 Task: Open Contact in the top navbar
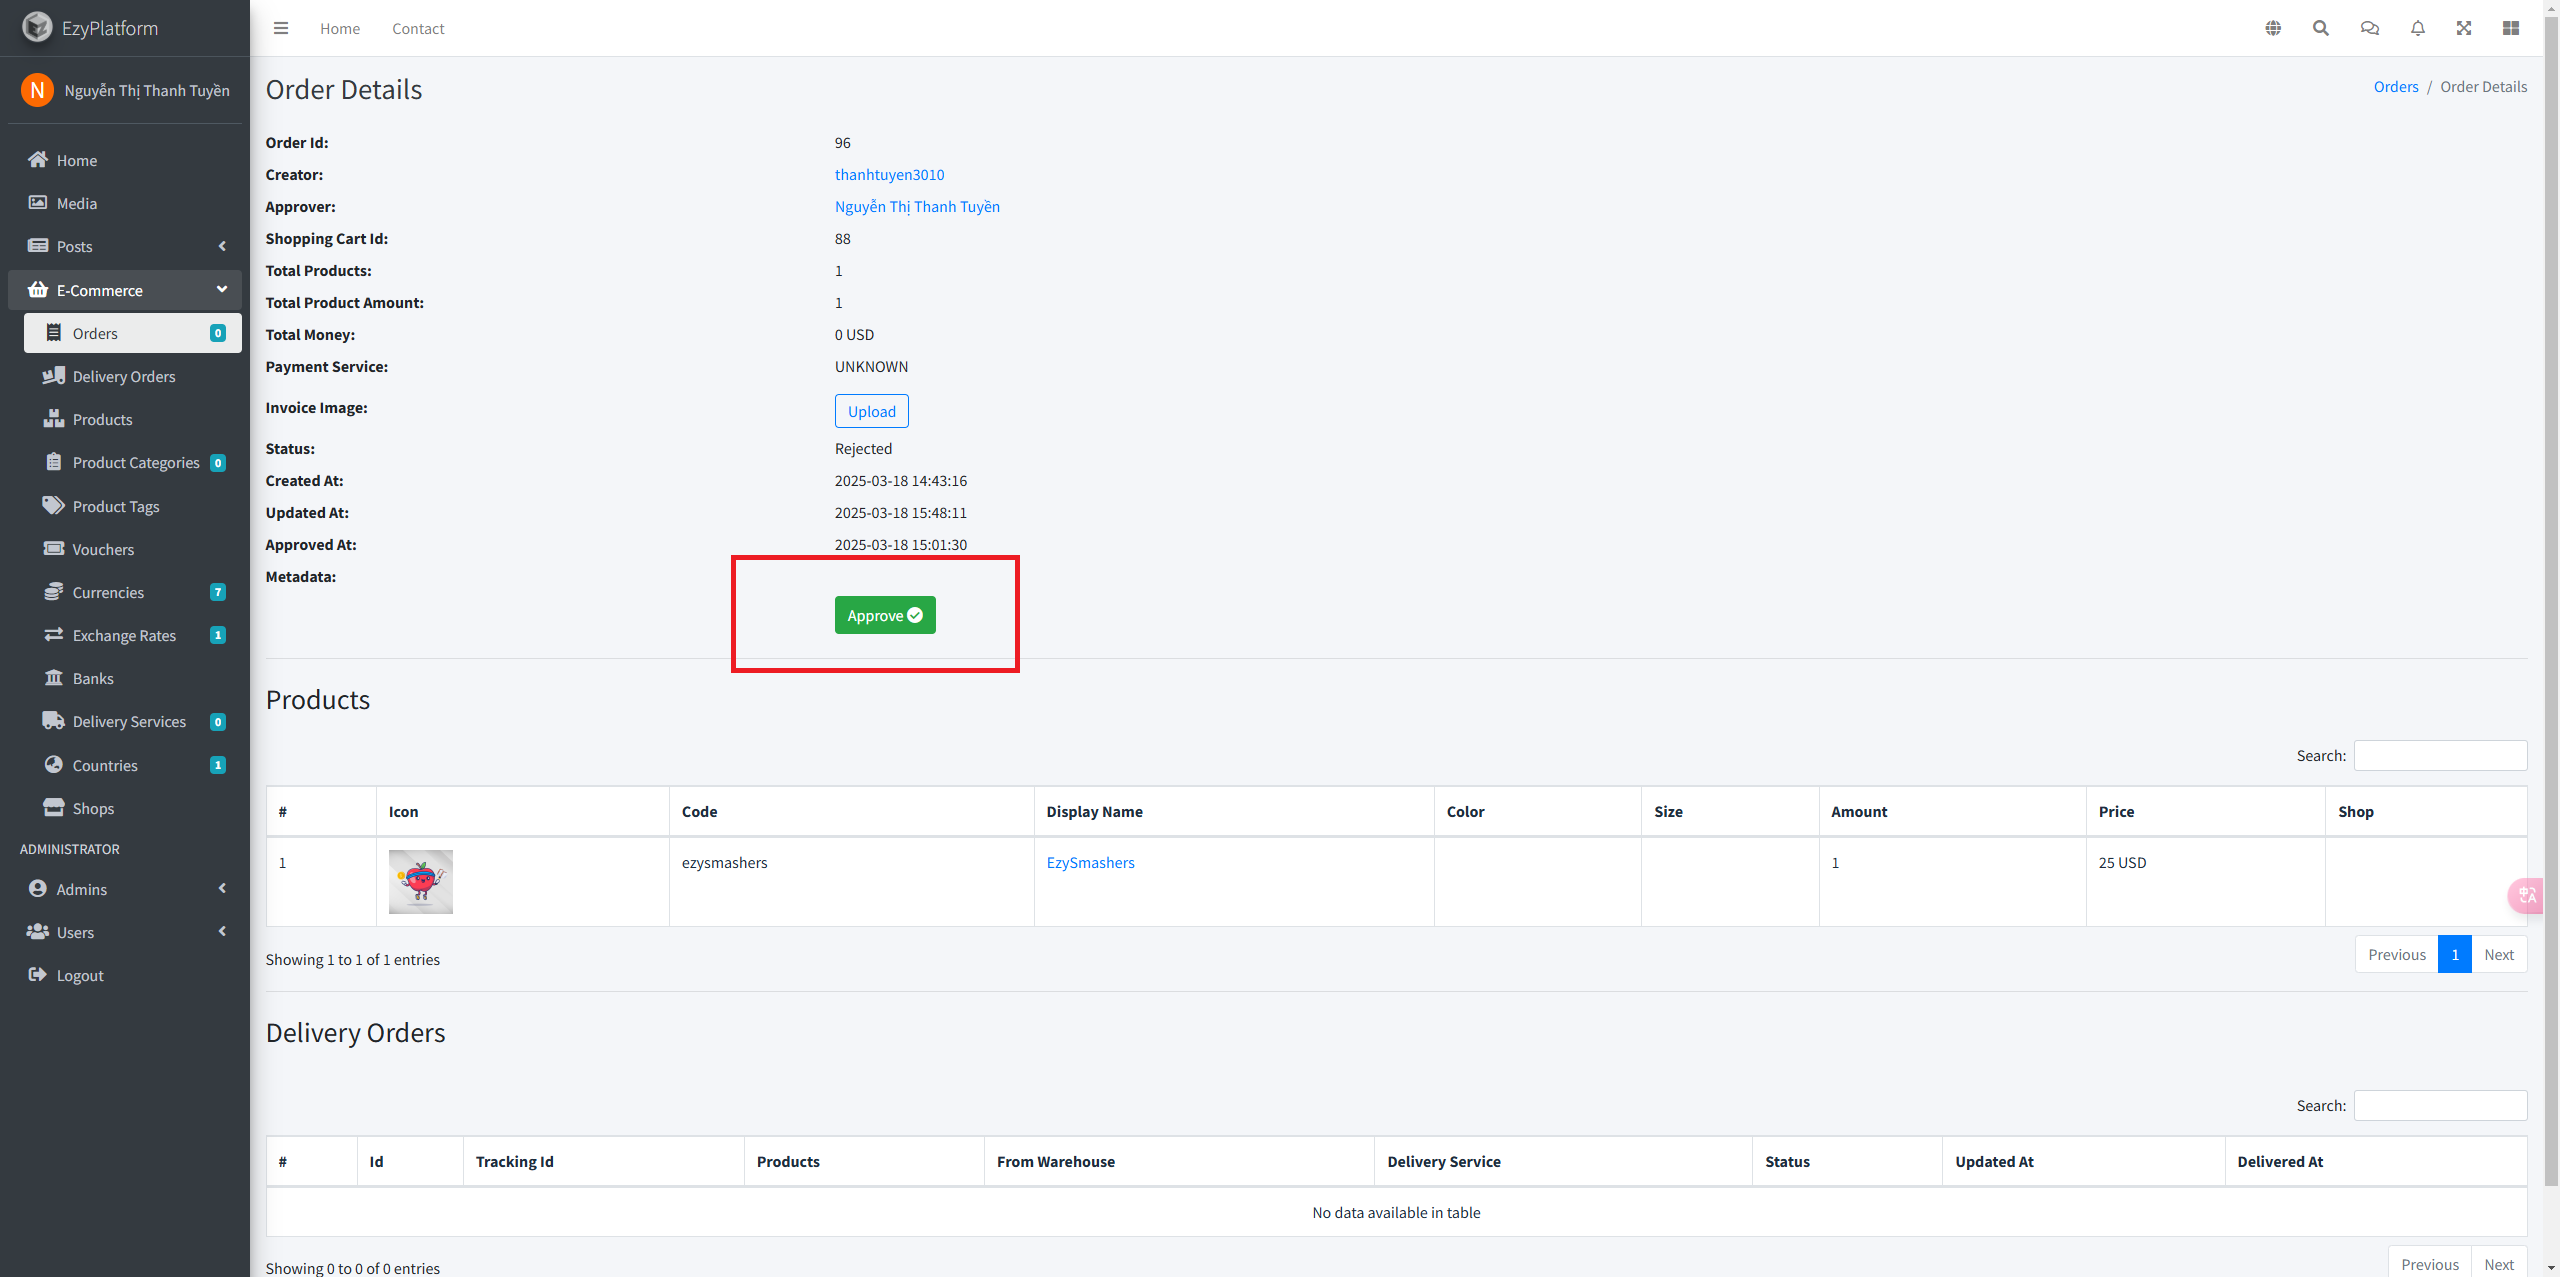pos(418,29)
